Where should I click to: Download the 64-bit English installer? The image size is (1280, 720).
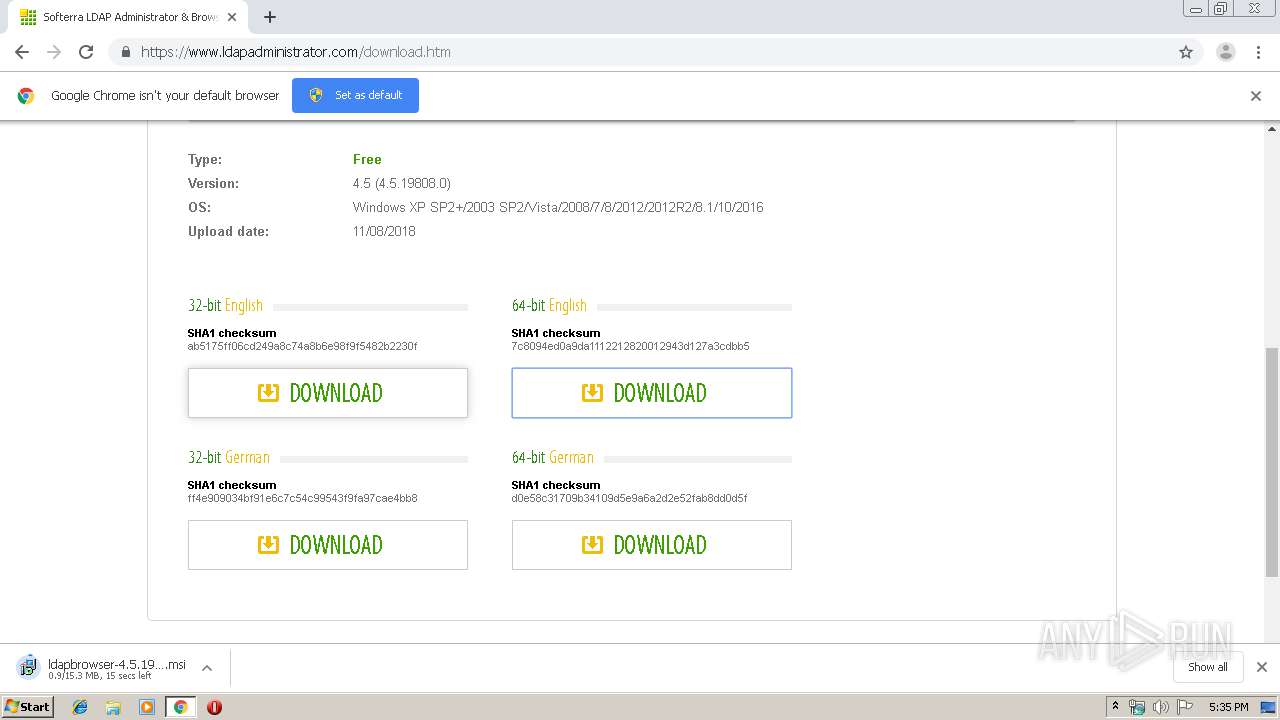pyautogui.click(x=652, y=393)
